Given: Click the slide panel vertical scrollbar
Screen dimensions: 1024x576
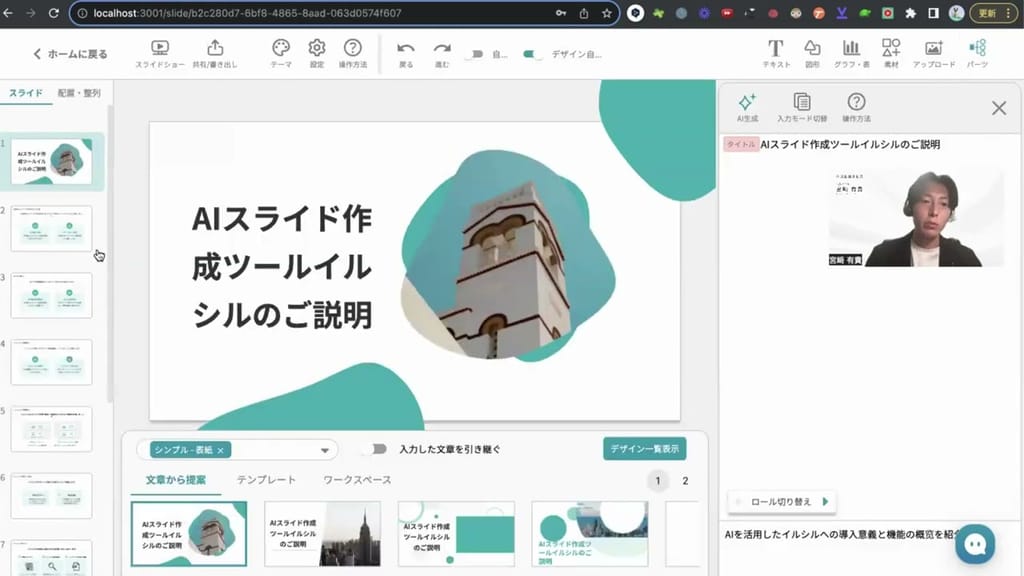Looking at the screenshot, I should click(110, 255).
